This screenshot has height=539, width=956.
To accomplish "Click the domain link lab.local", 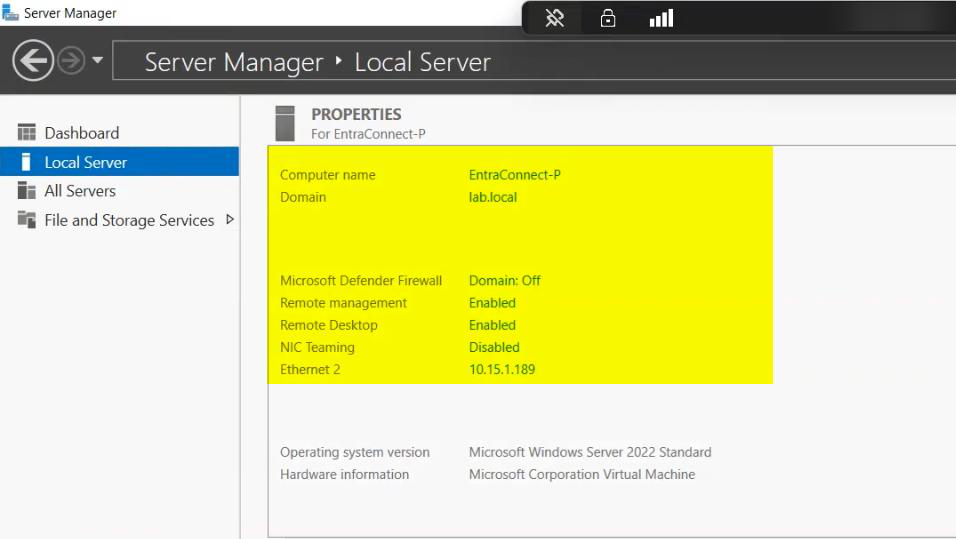I will point(493,197).
